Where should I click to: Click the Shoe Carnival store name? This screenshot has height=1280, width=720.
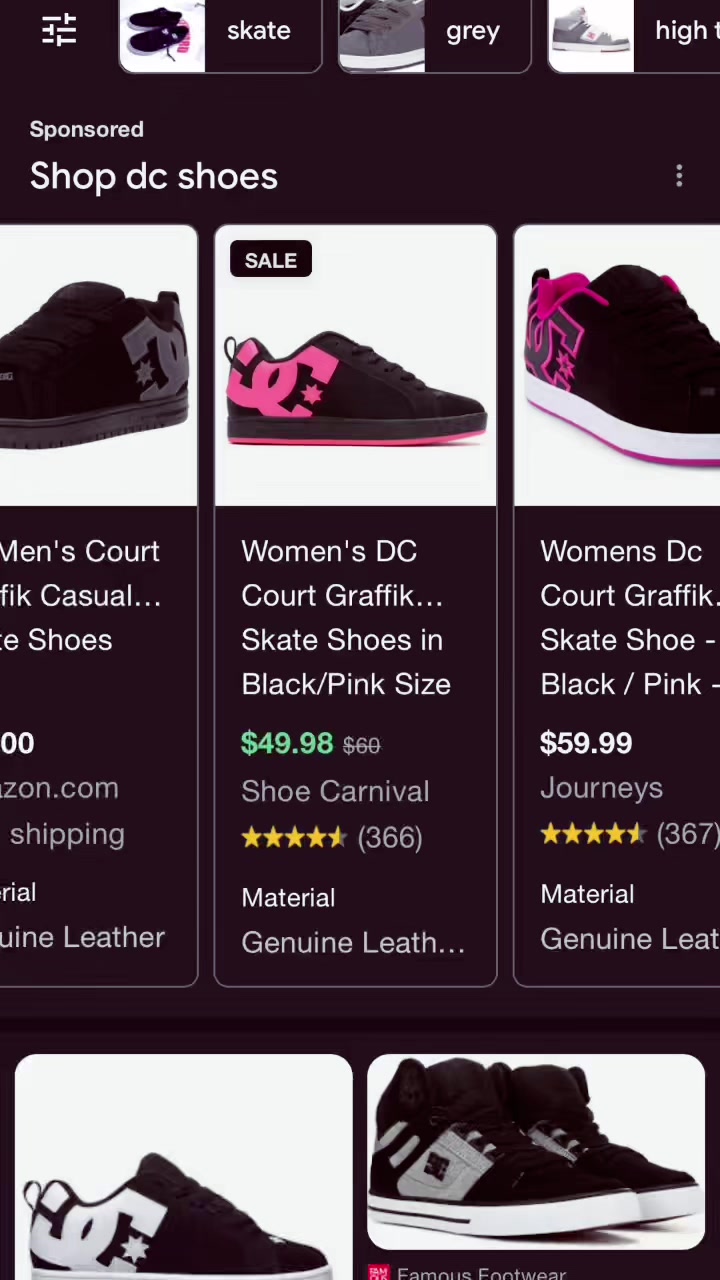335,791
